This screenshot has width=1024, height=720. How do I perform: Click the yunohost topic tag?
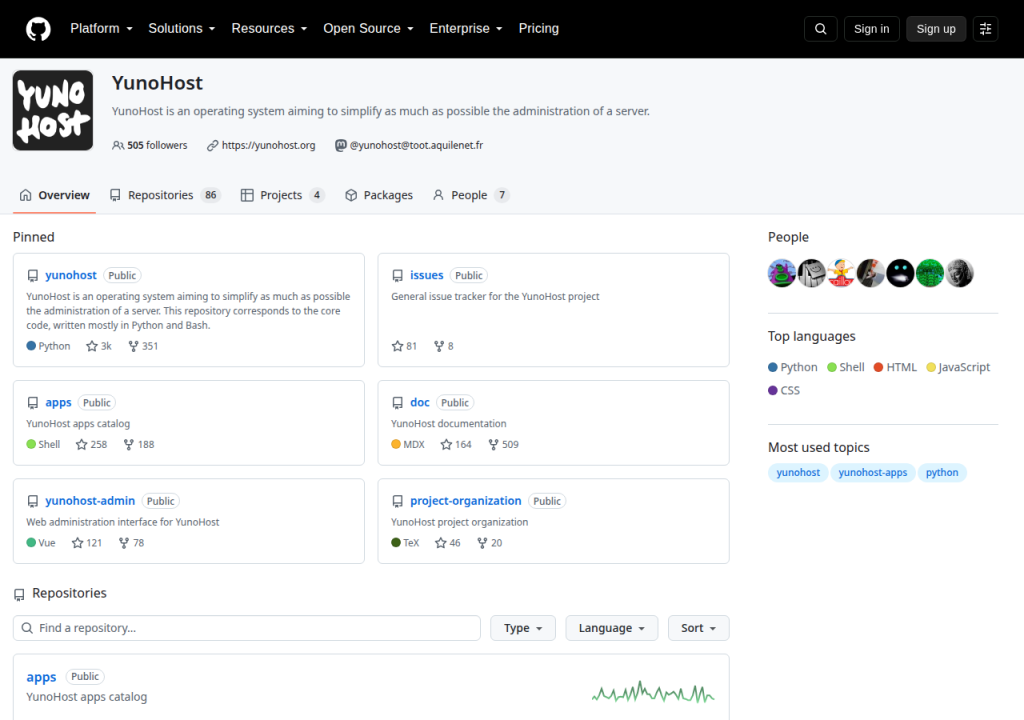point(798,472)
